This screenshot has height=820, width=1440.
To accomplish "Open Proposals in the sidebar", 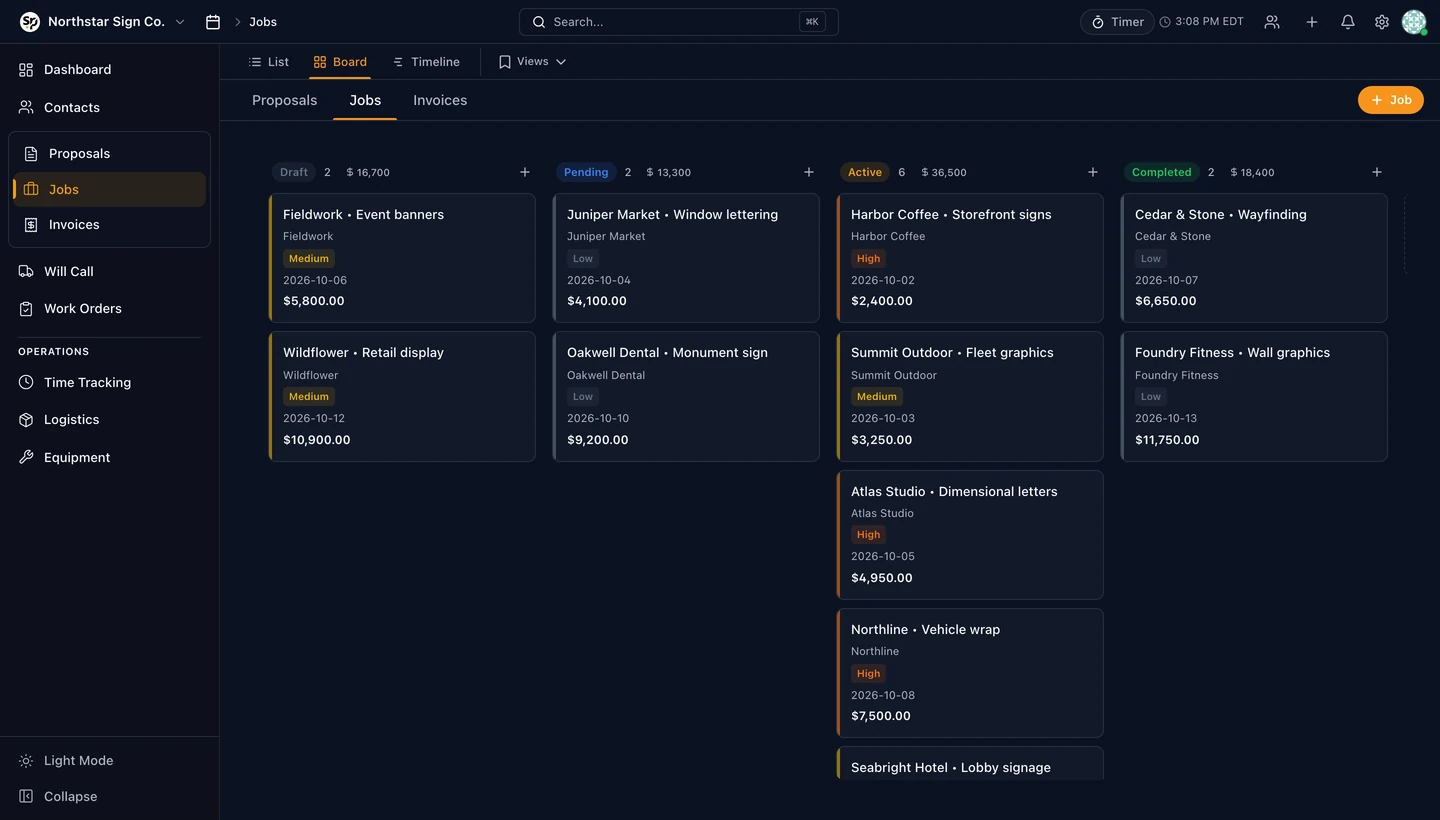I will coord(110,154).
